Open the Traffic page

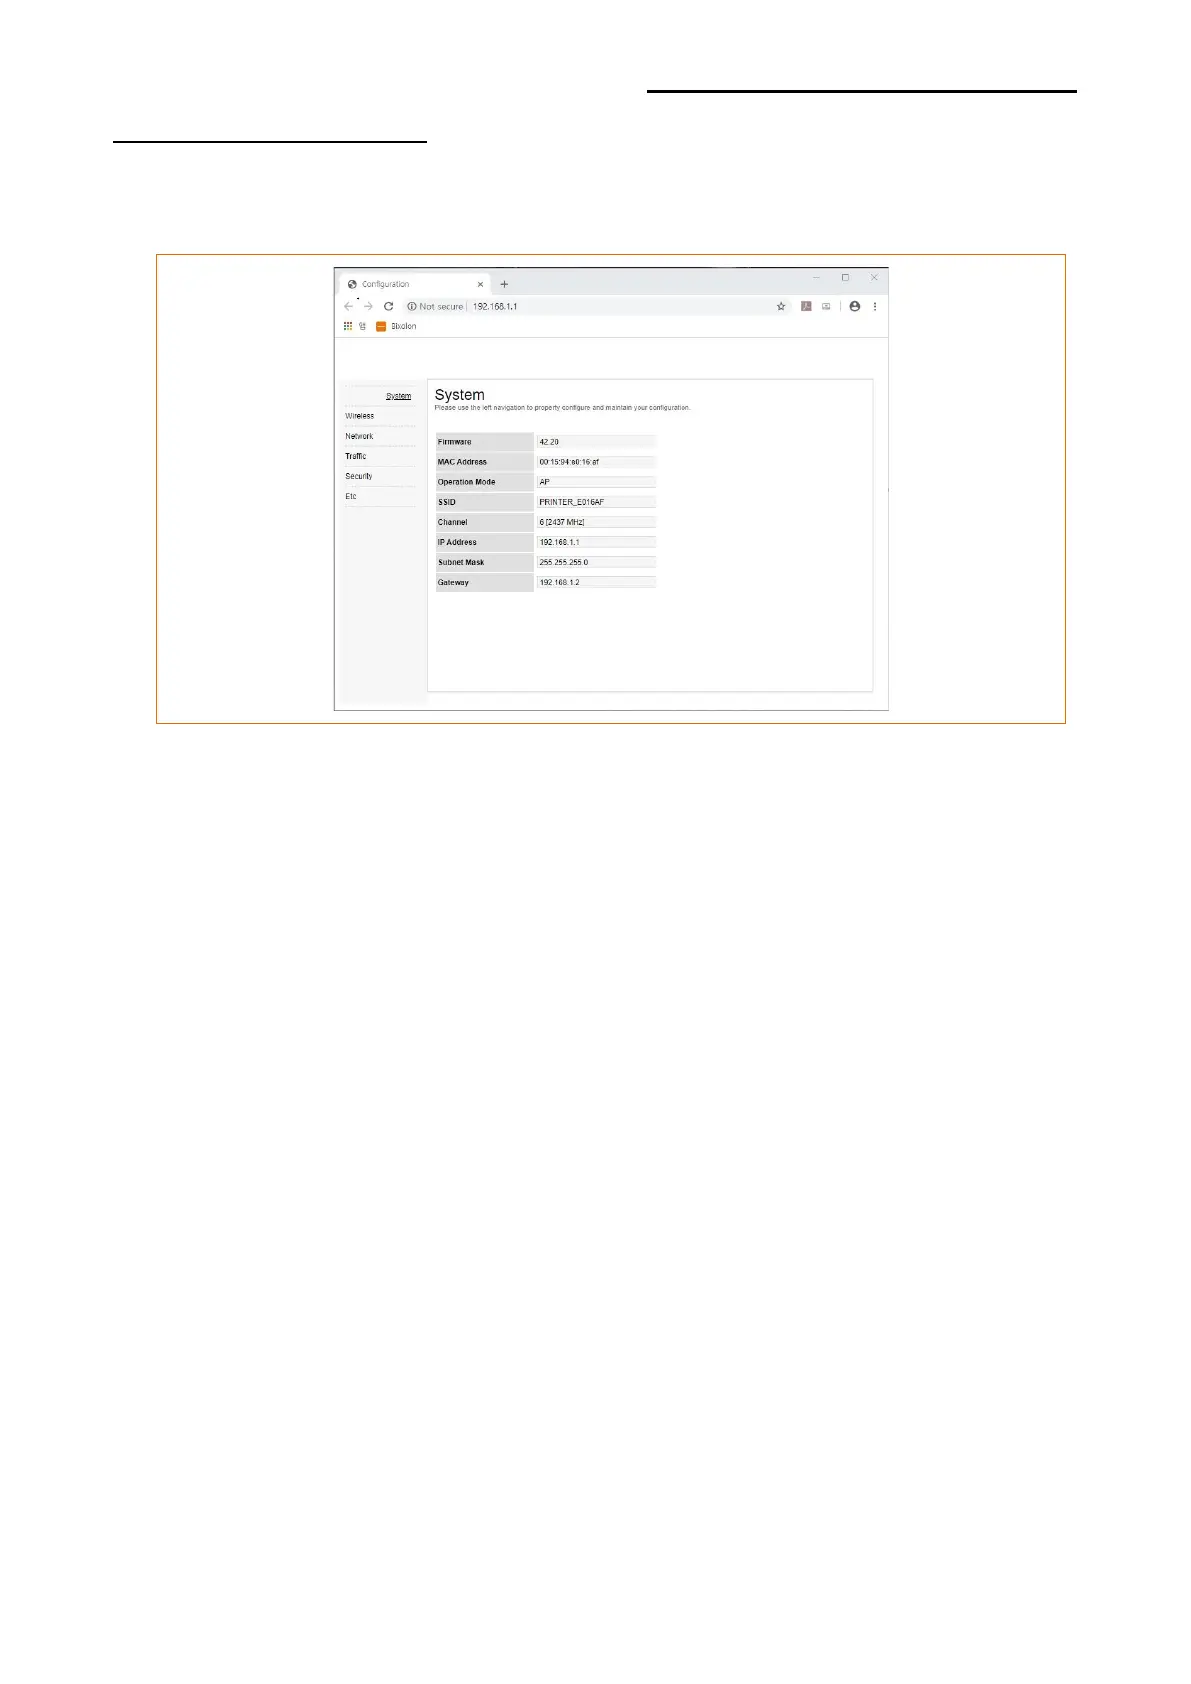tap(356, 456)
